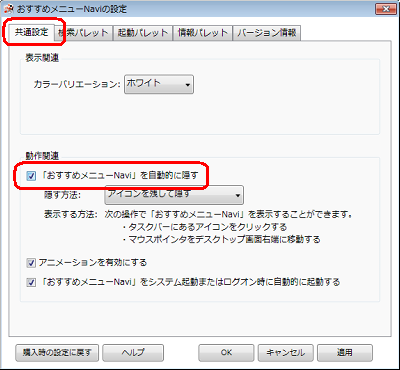
Task: Click the 表示関連 group label
Action: 42,58
